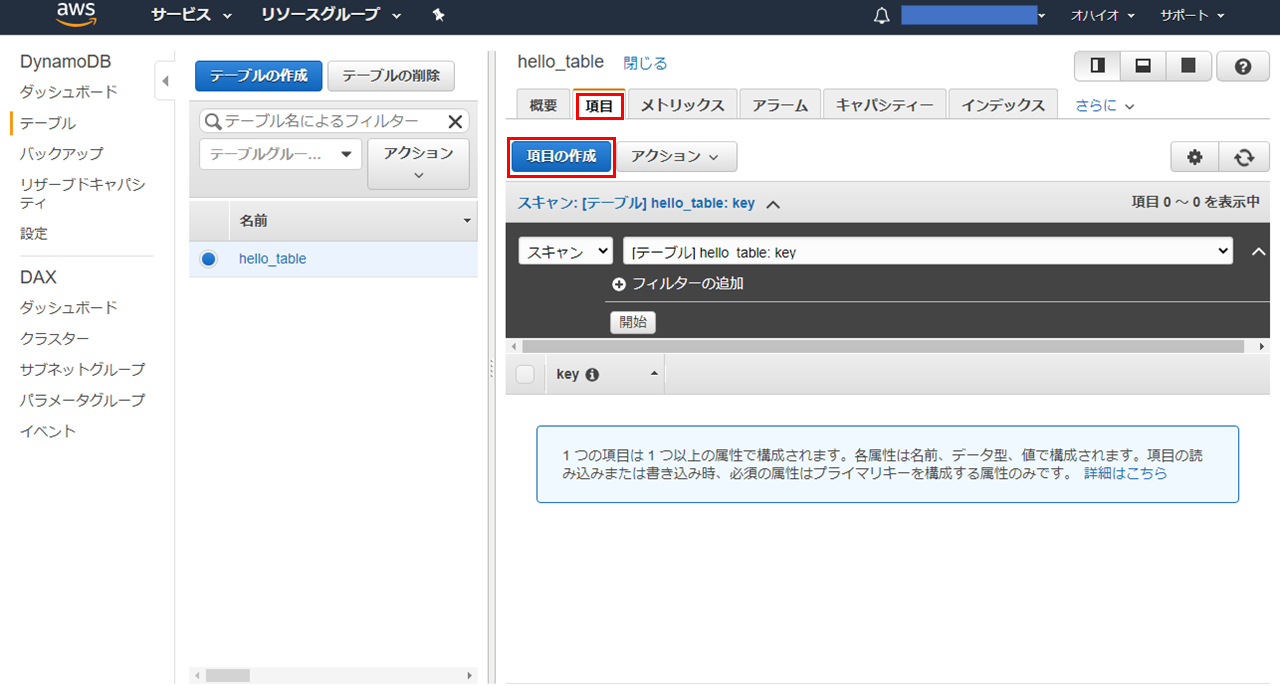Check the select-all items checkbox
The height and width of the screenshot is (686, 1280).
[x=525, y=375]
